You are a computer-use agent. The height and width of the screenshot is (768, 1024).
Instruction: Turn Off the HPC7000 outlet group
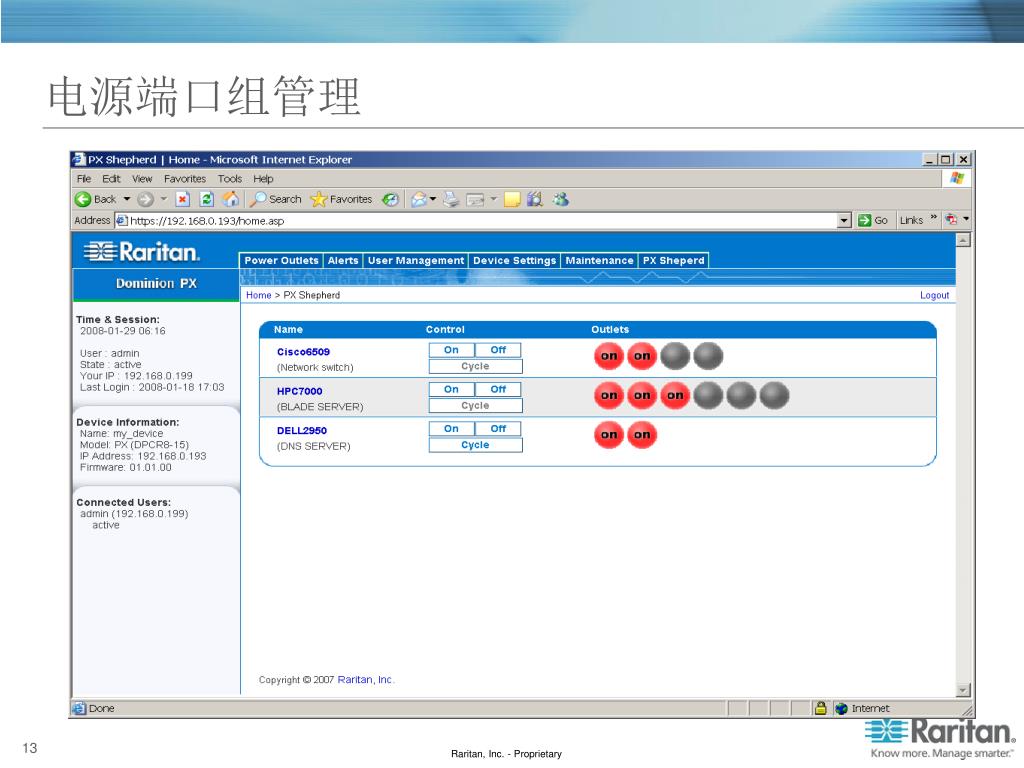click(498, 389)
